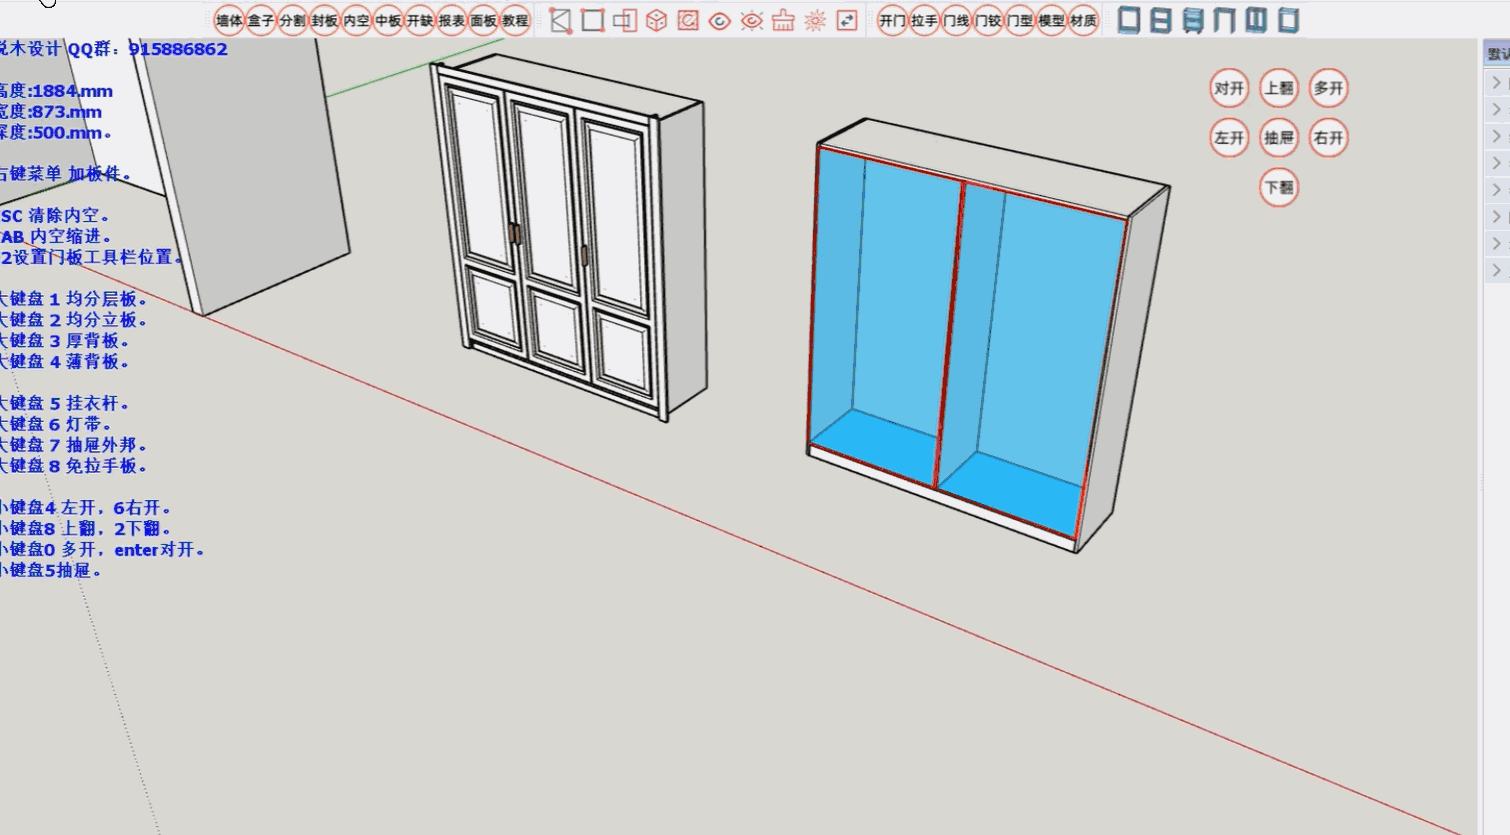Click the 对开 double-door button
The height and width of the screenshot is (835, 1510).
pos(1229,88)
